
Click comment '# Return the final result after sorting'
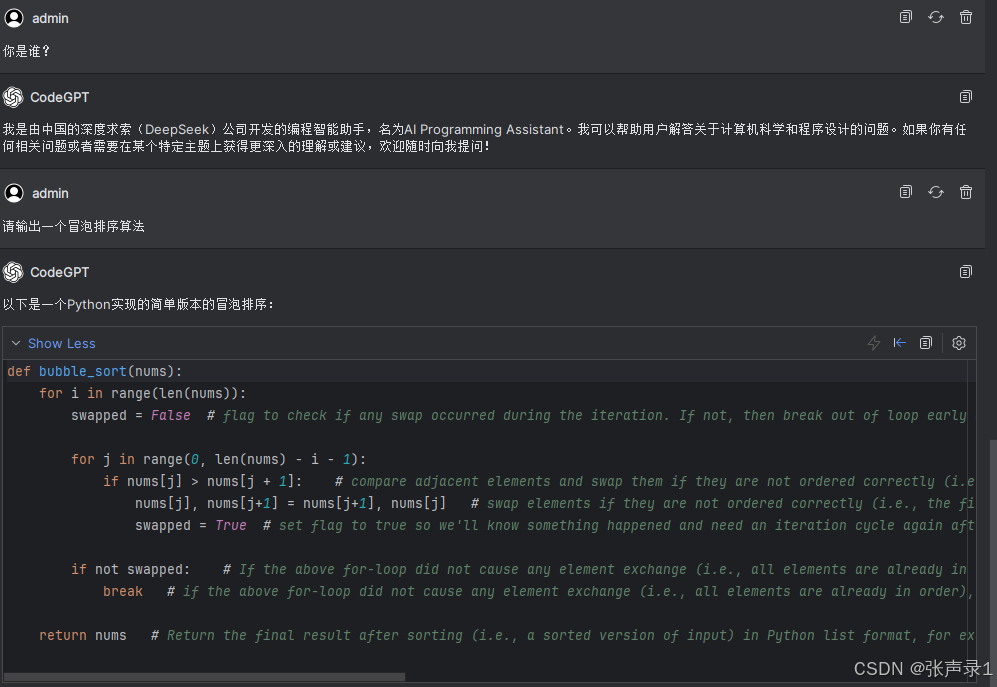point(307,635)
